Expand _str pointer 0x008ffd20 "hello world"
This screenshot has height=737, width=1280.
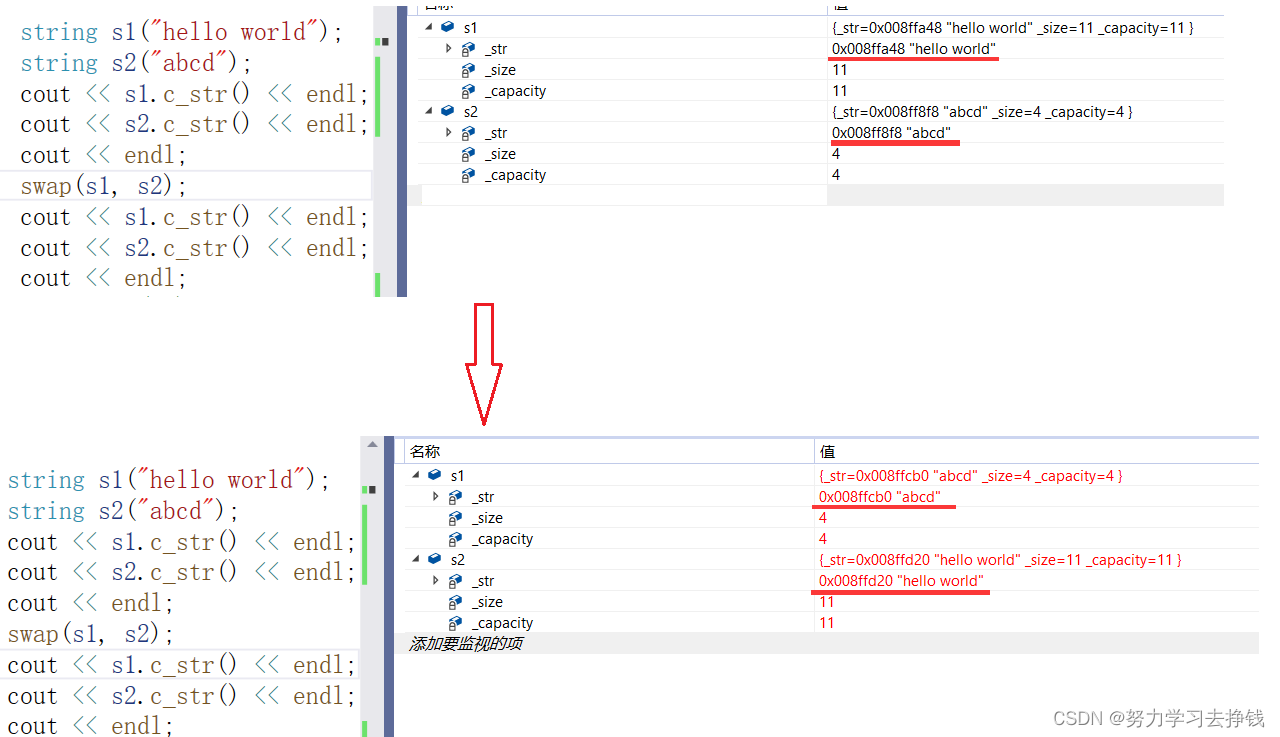pos(436,581)
